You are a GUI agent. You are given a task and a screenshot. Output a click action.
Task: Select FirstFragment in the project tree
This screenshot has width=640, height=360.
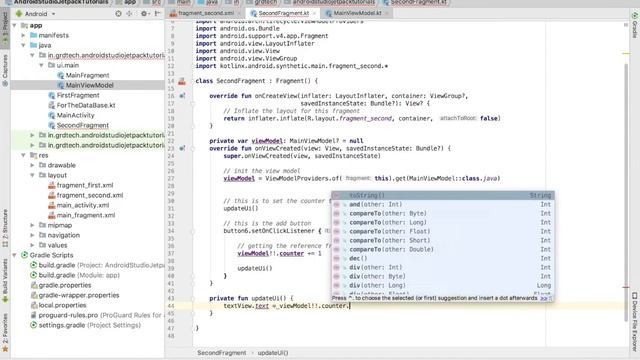(x=78, y=96)
